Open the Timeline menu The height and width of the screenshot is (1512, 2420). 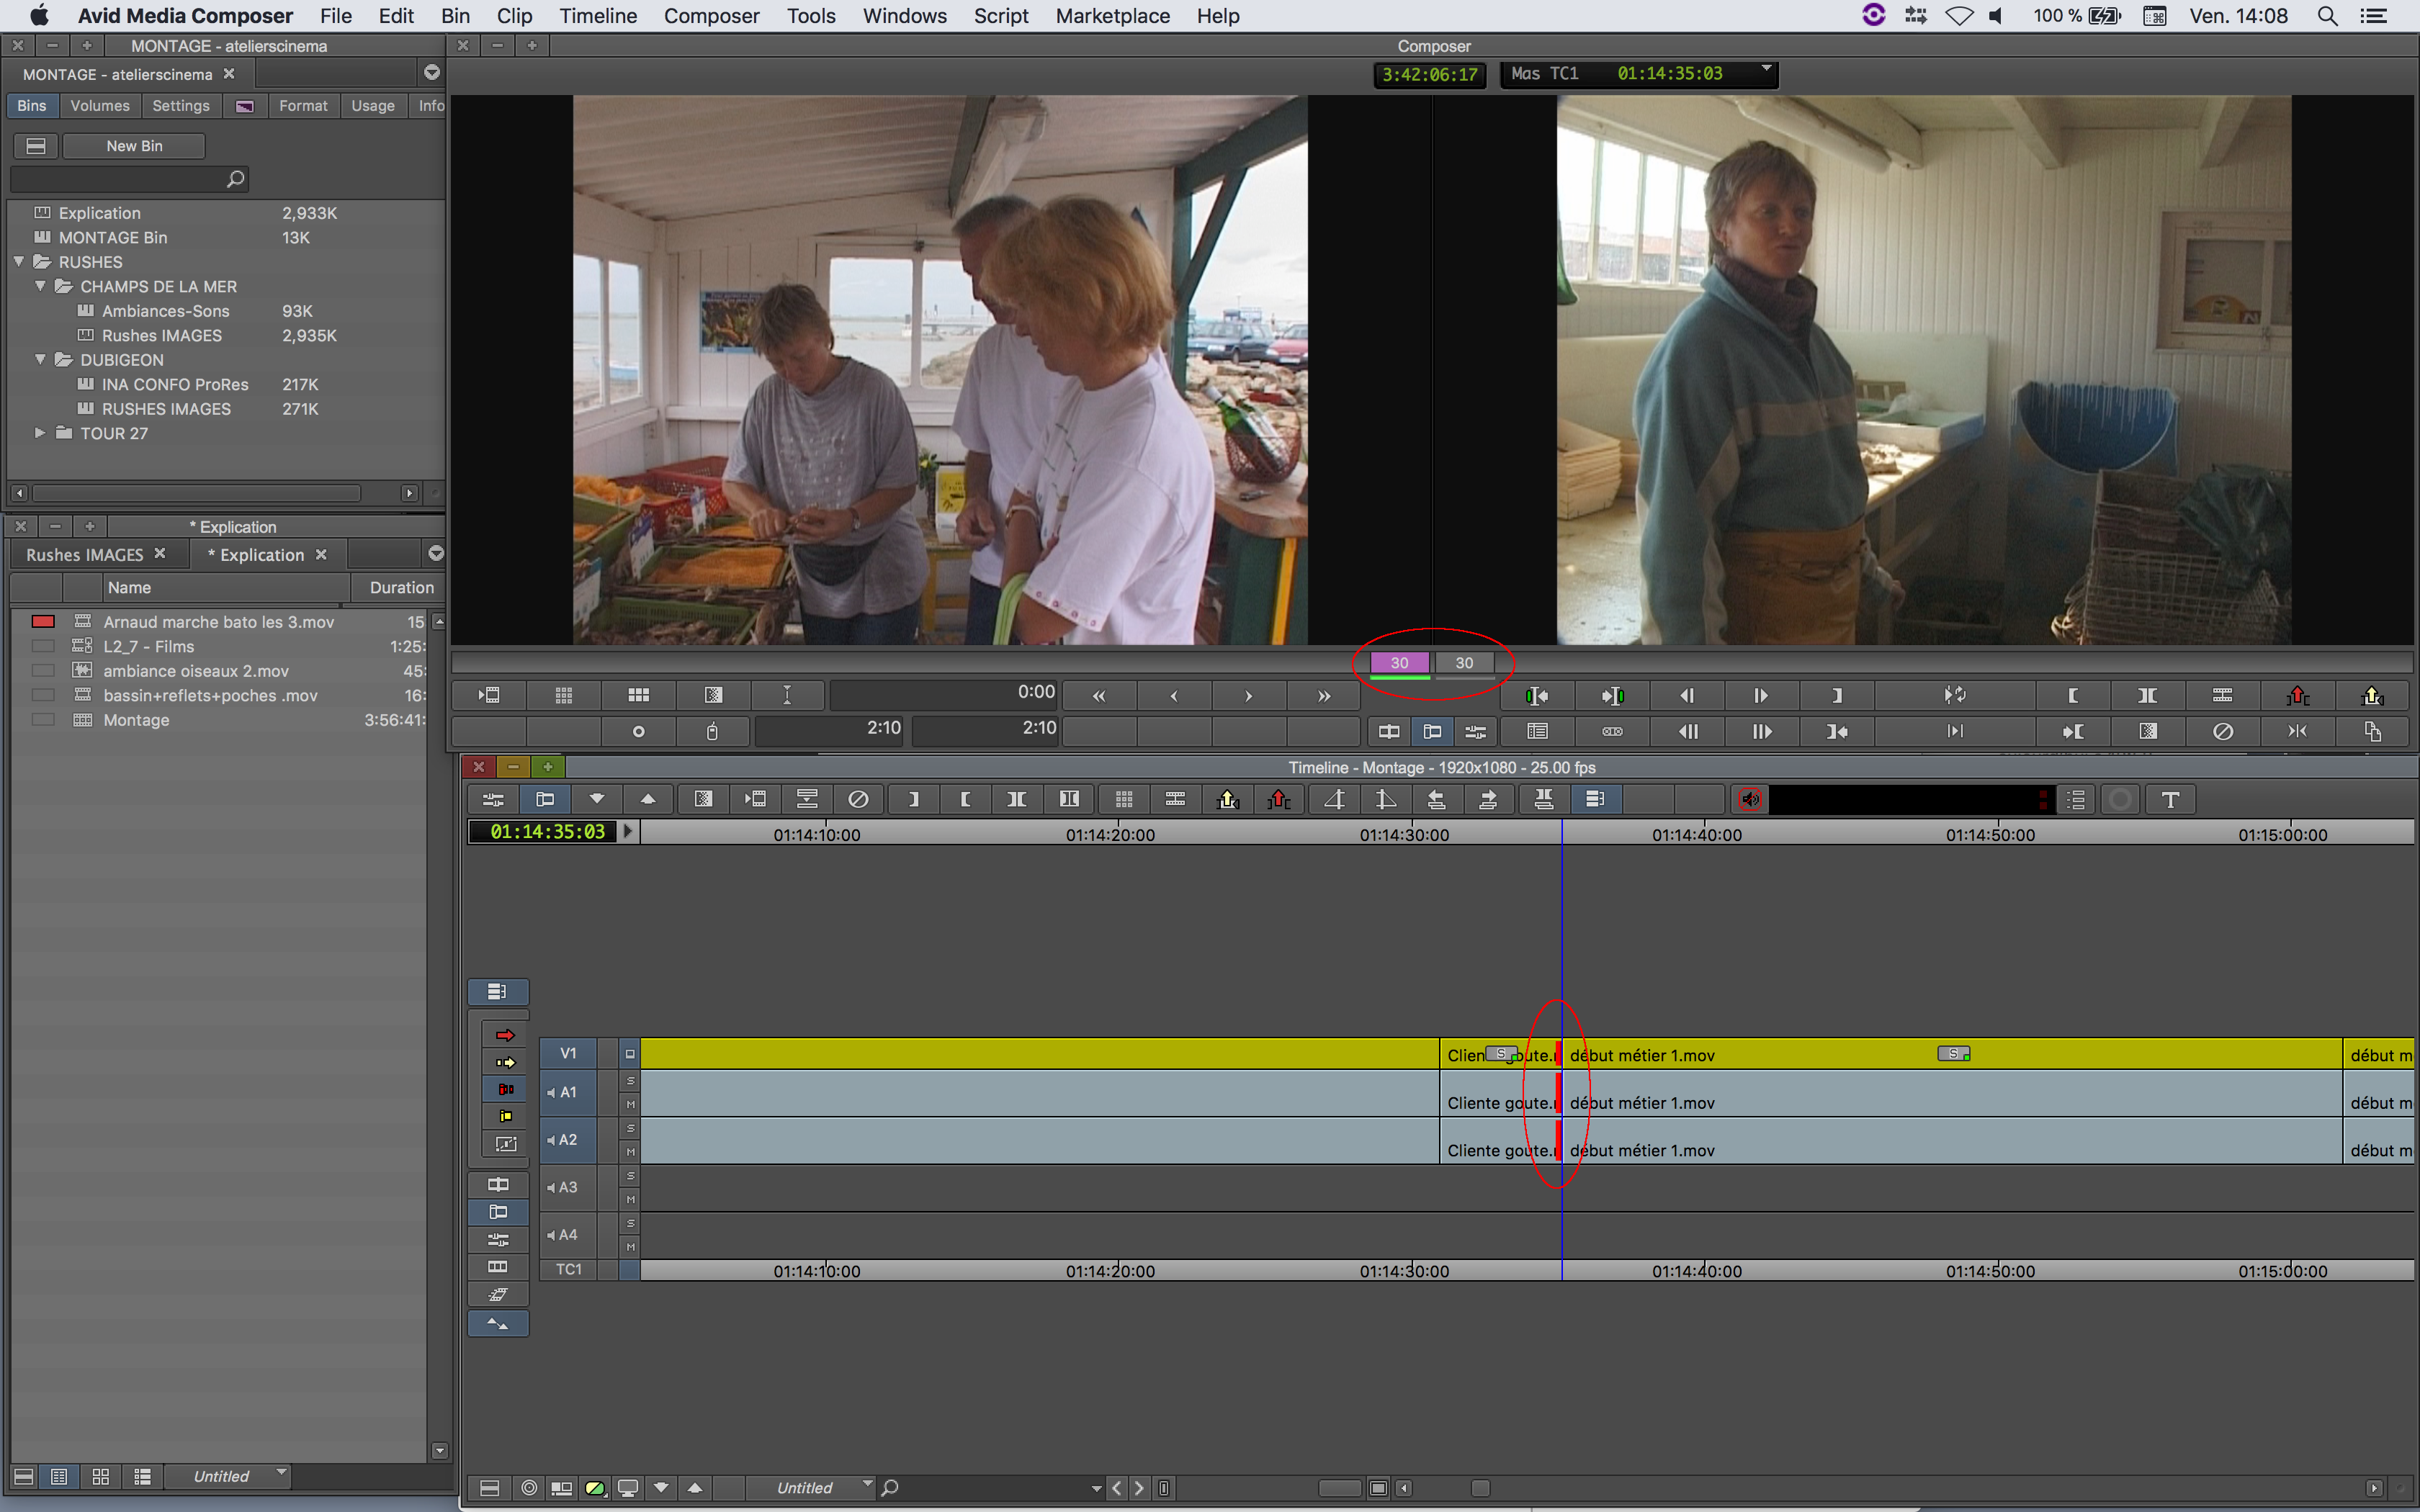597,16
